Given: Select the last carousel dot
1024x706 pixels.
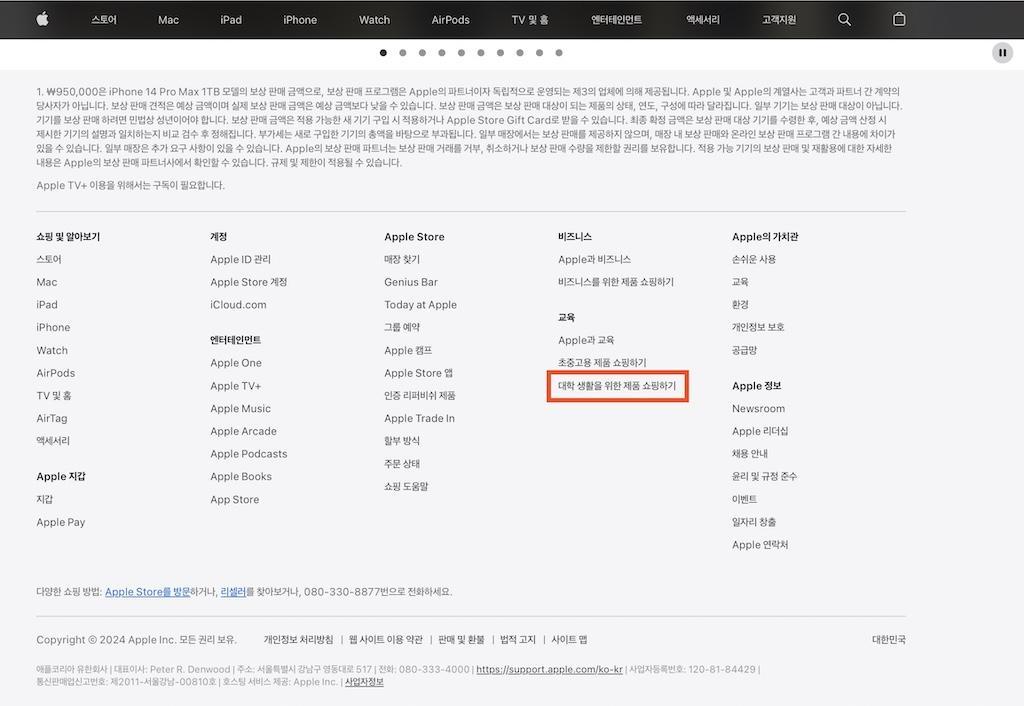Looking at the screenshot, I should pos(559,53).
